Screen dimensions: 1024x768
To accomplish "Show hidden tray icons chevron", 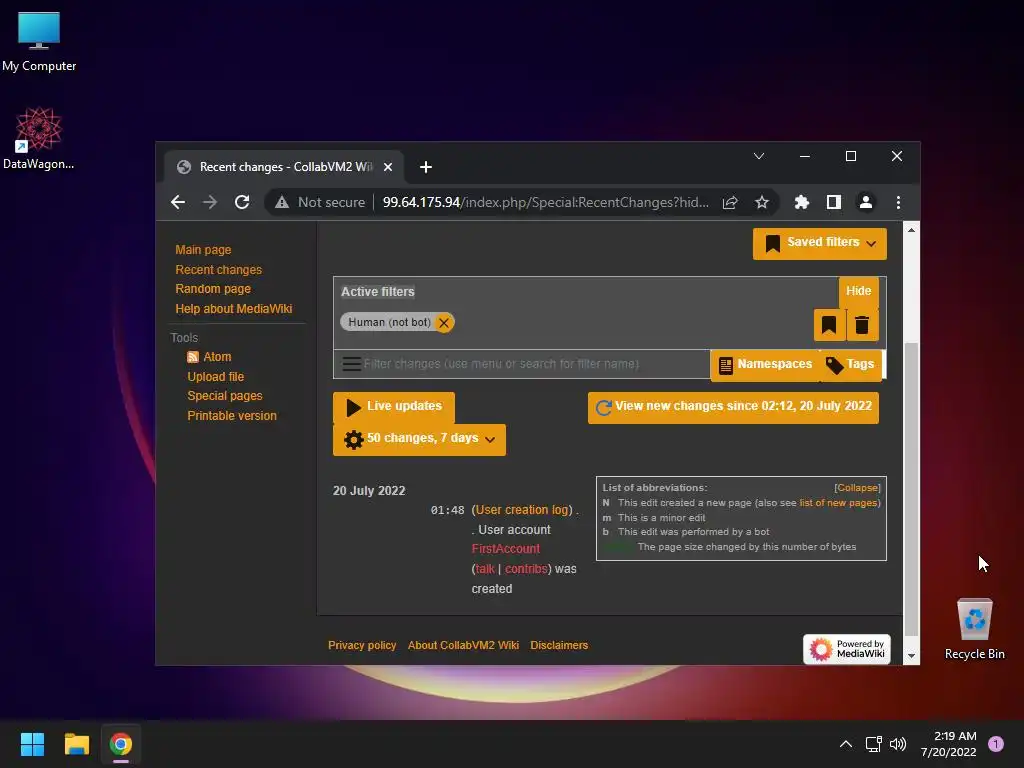I will point(846,744).
